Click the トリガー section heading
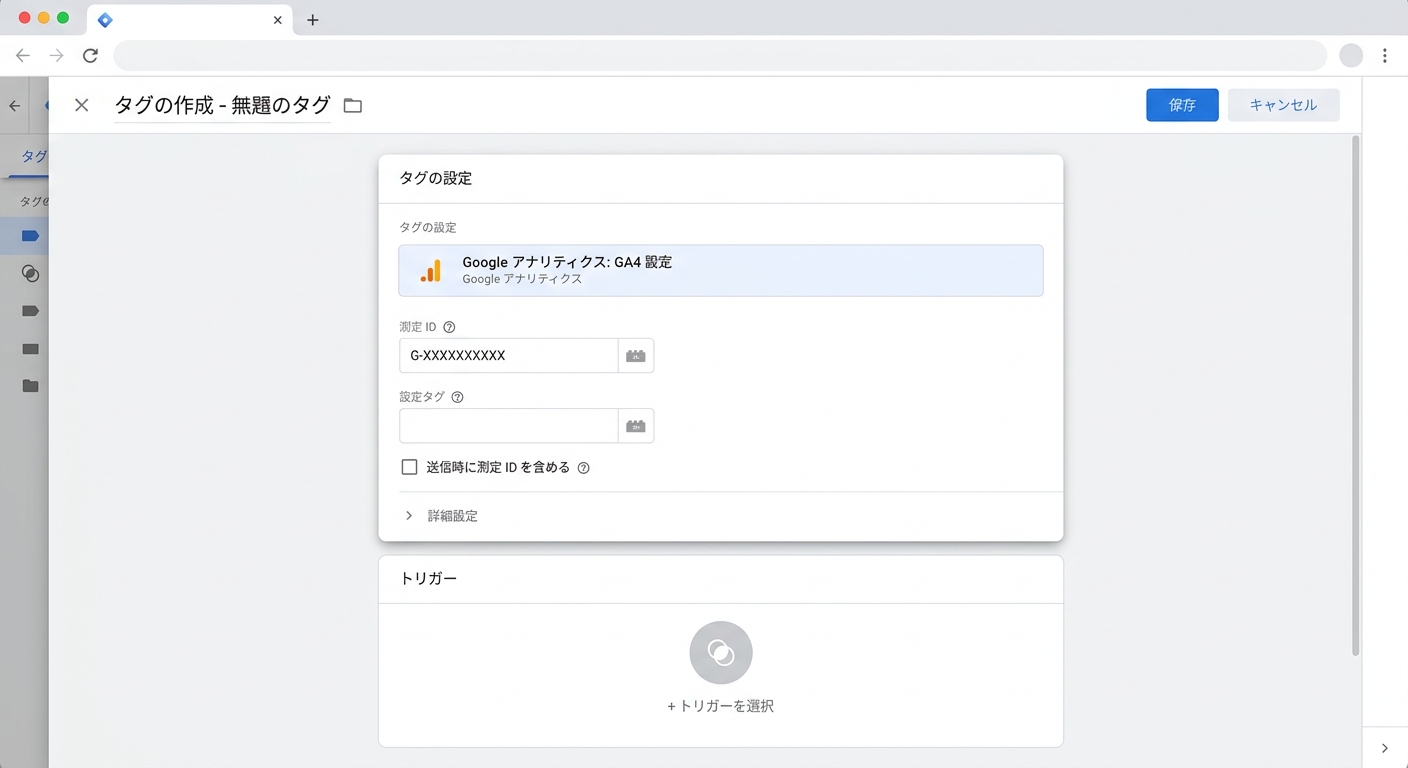The image size is (1408, 768). pos(428,579)
